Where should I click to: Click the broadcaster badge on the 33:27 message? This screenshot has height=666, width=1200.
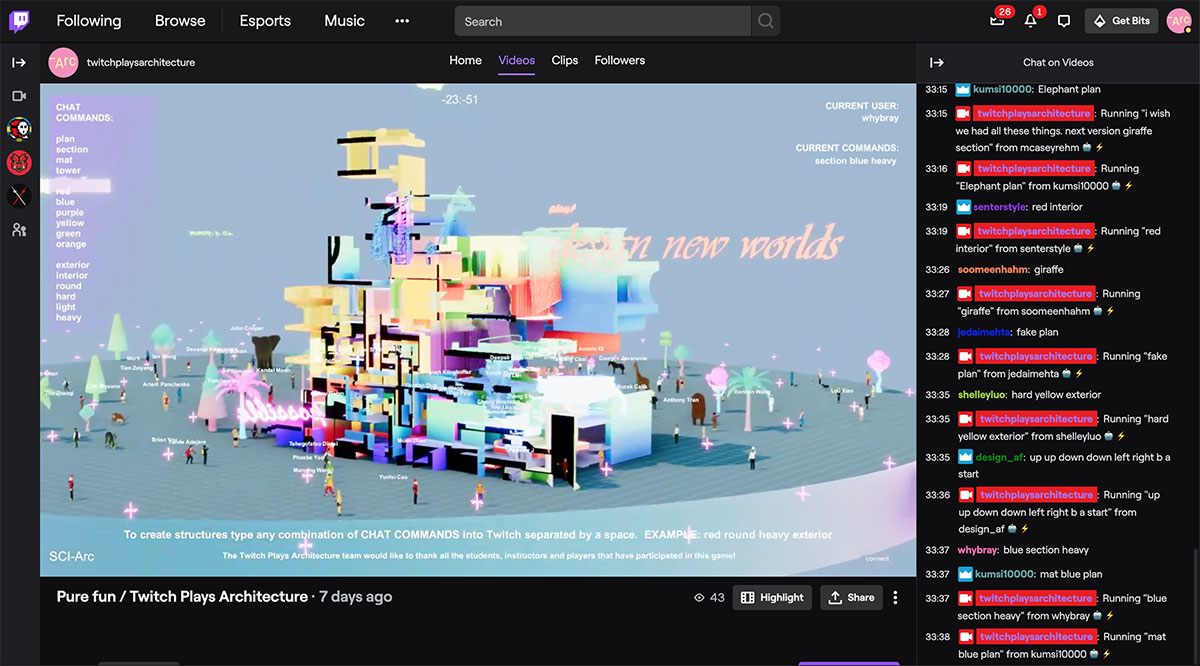pyautogui.click(x=964, y=294)
